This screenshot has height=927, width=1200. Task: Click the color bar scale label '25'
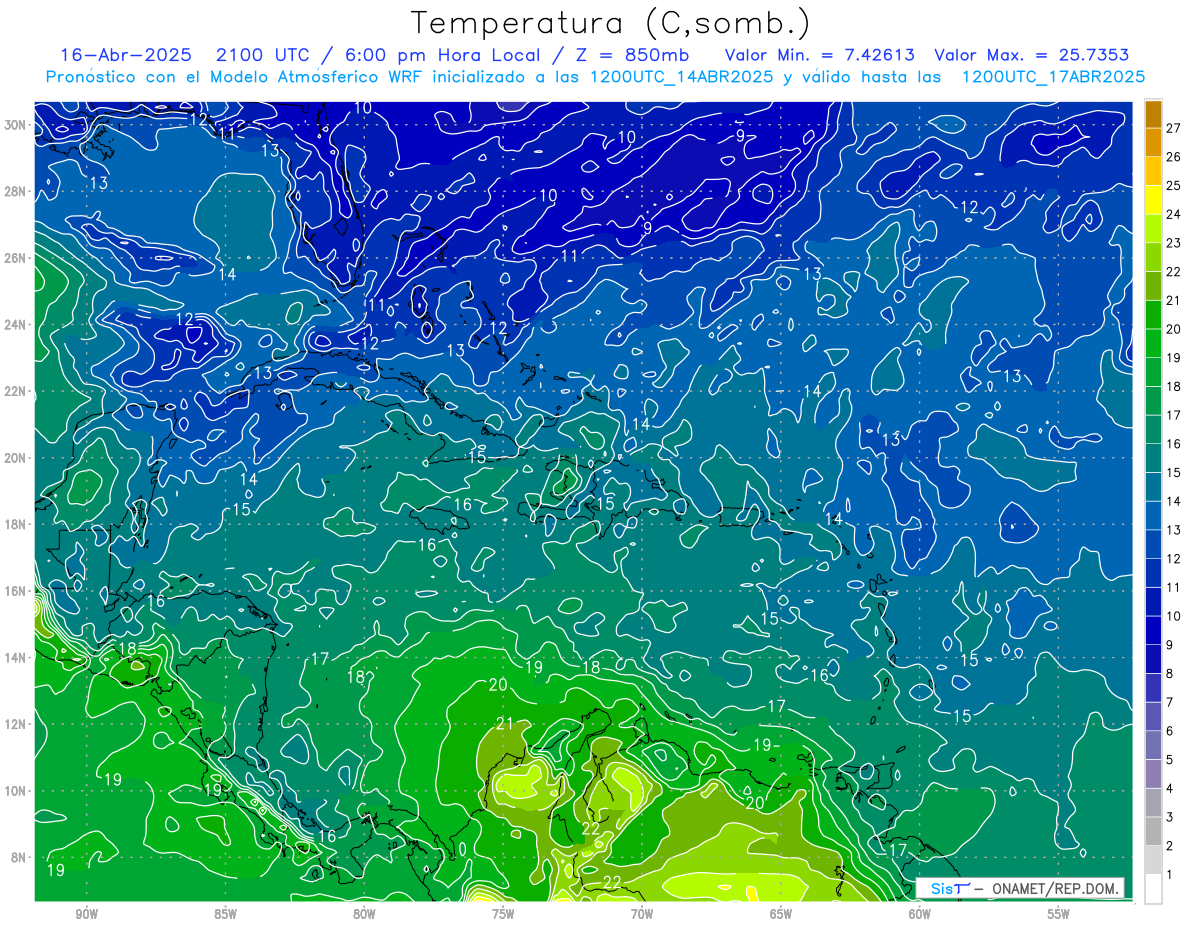tap(1173, 186)
